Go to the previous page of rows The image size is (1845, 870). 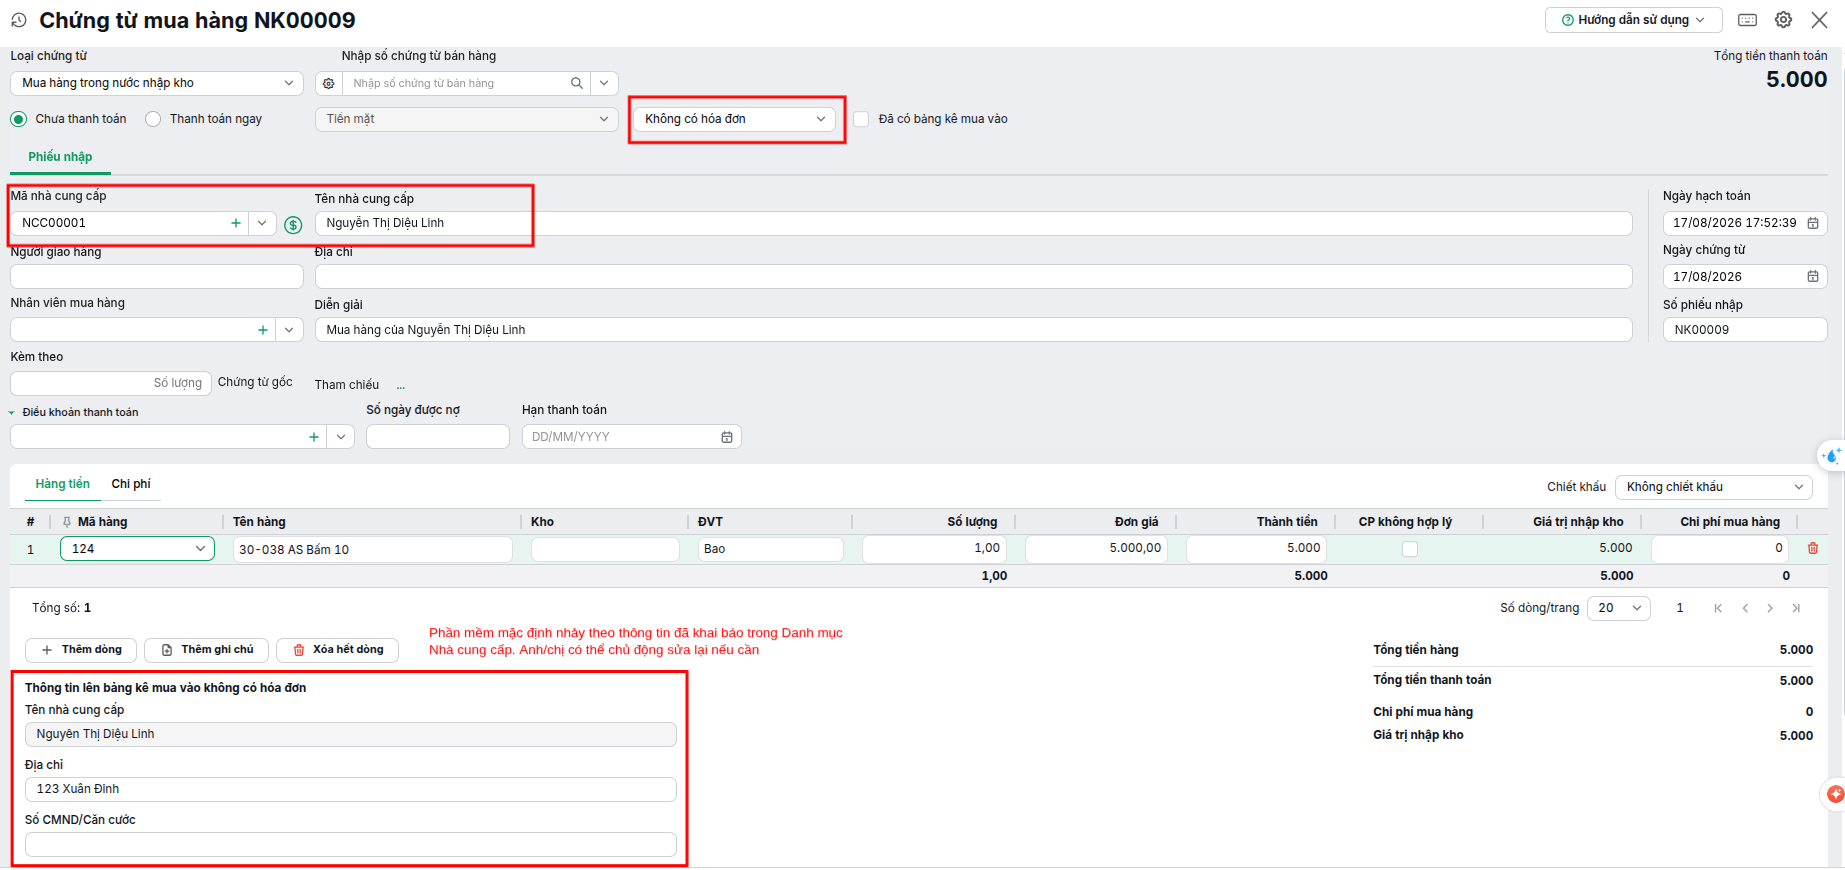(x=1745, y=608)
